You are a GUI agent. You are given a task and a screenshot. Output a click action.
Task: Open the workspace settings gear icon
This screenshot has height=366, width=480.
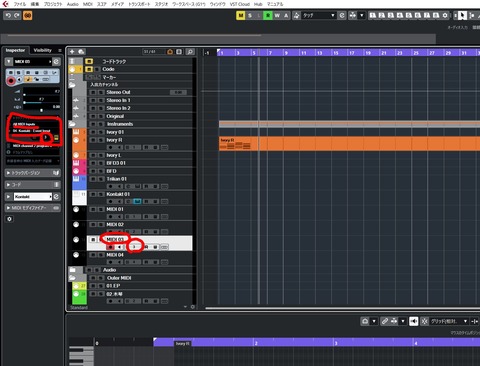[x=445, y=15]
